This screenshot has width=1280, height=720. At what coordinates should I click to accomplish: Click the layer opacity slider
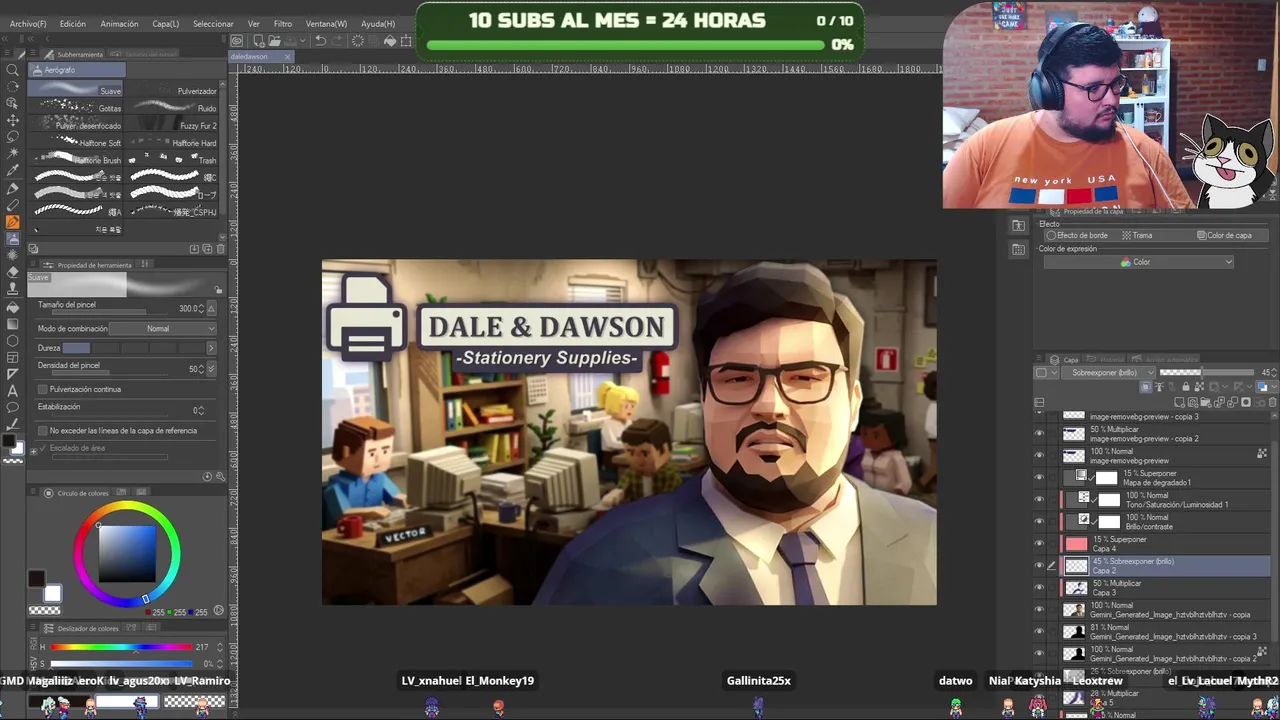tap(1206, 373)
